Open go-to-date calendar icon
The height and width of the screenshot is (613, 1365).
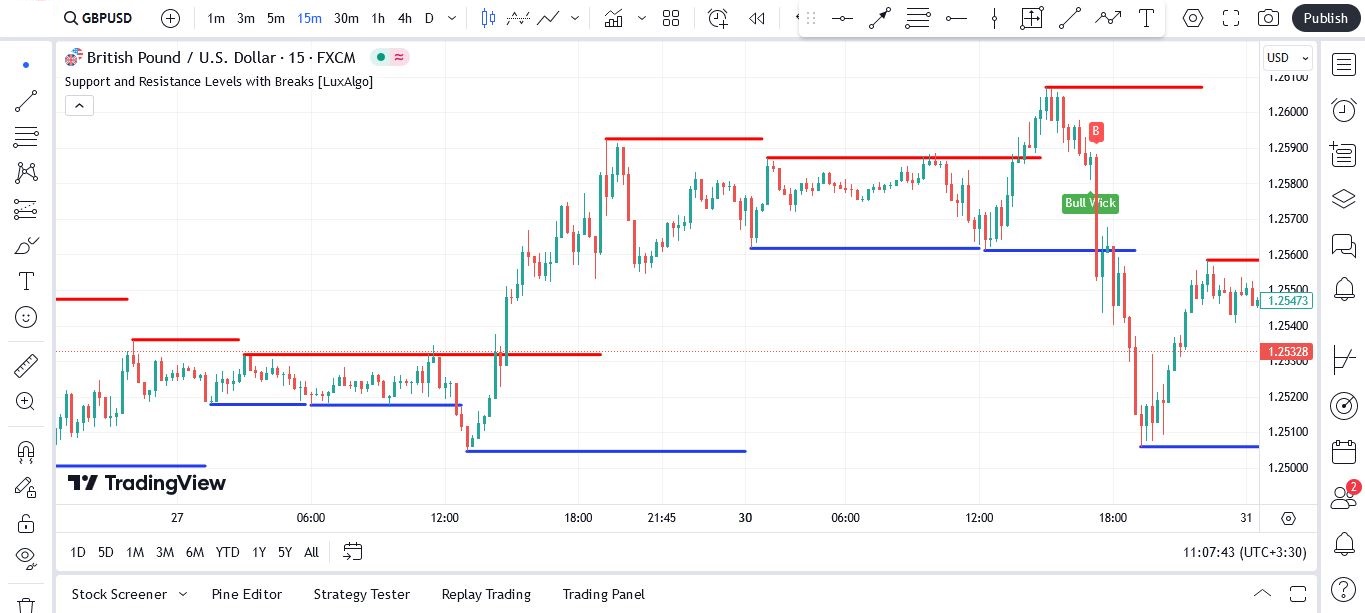tap(352, 552)
